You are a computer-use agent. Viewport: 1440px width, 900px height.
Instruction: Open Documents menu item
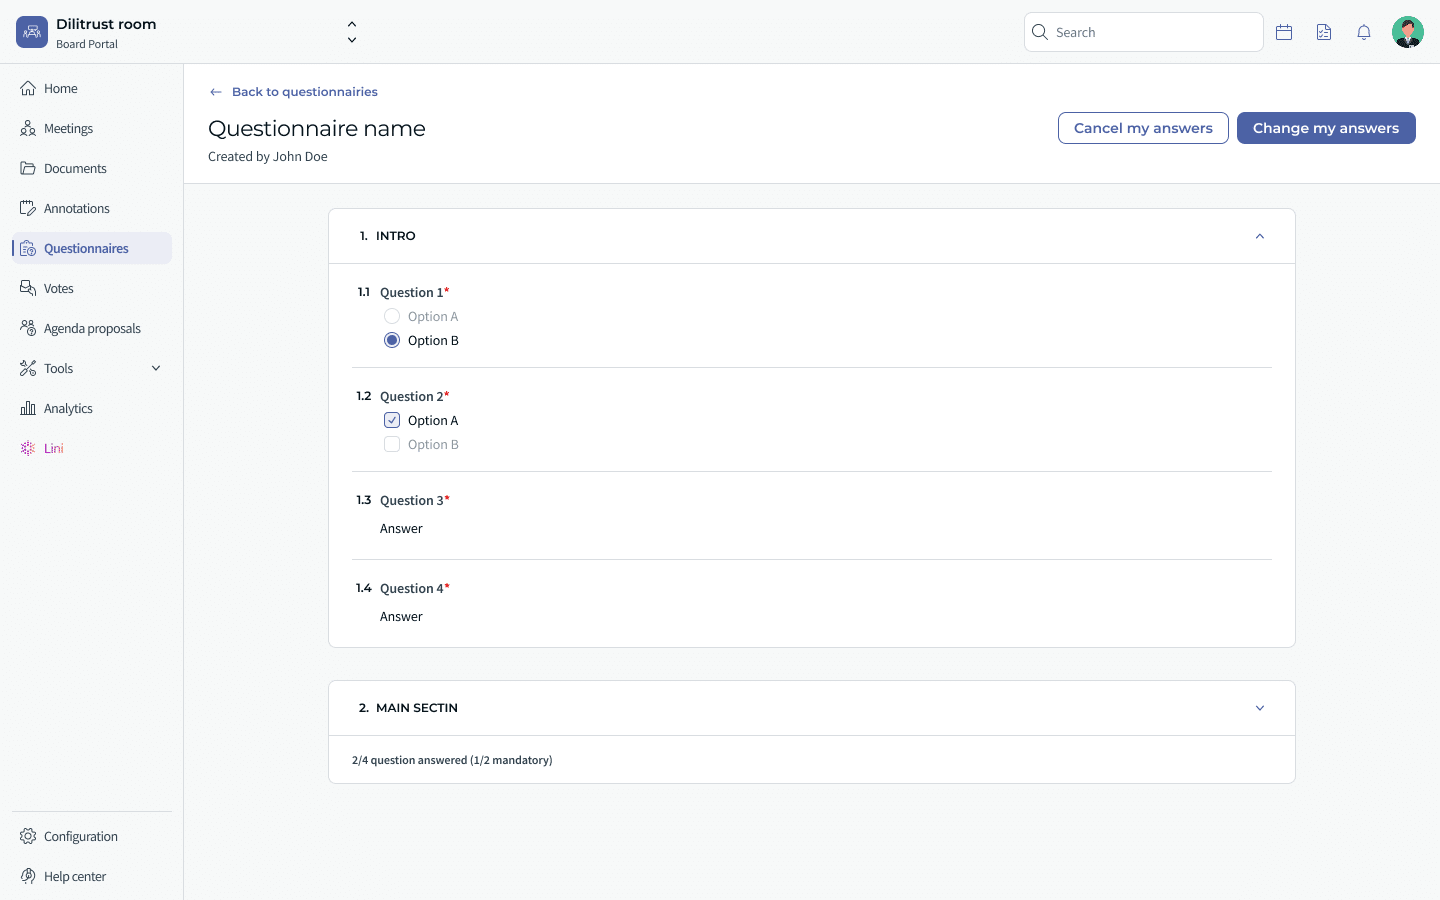[92, 168]
